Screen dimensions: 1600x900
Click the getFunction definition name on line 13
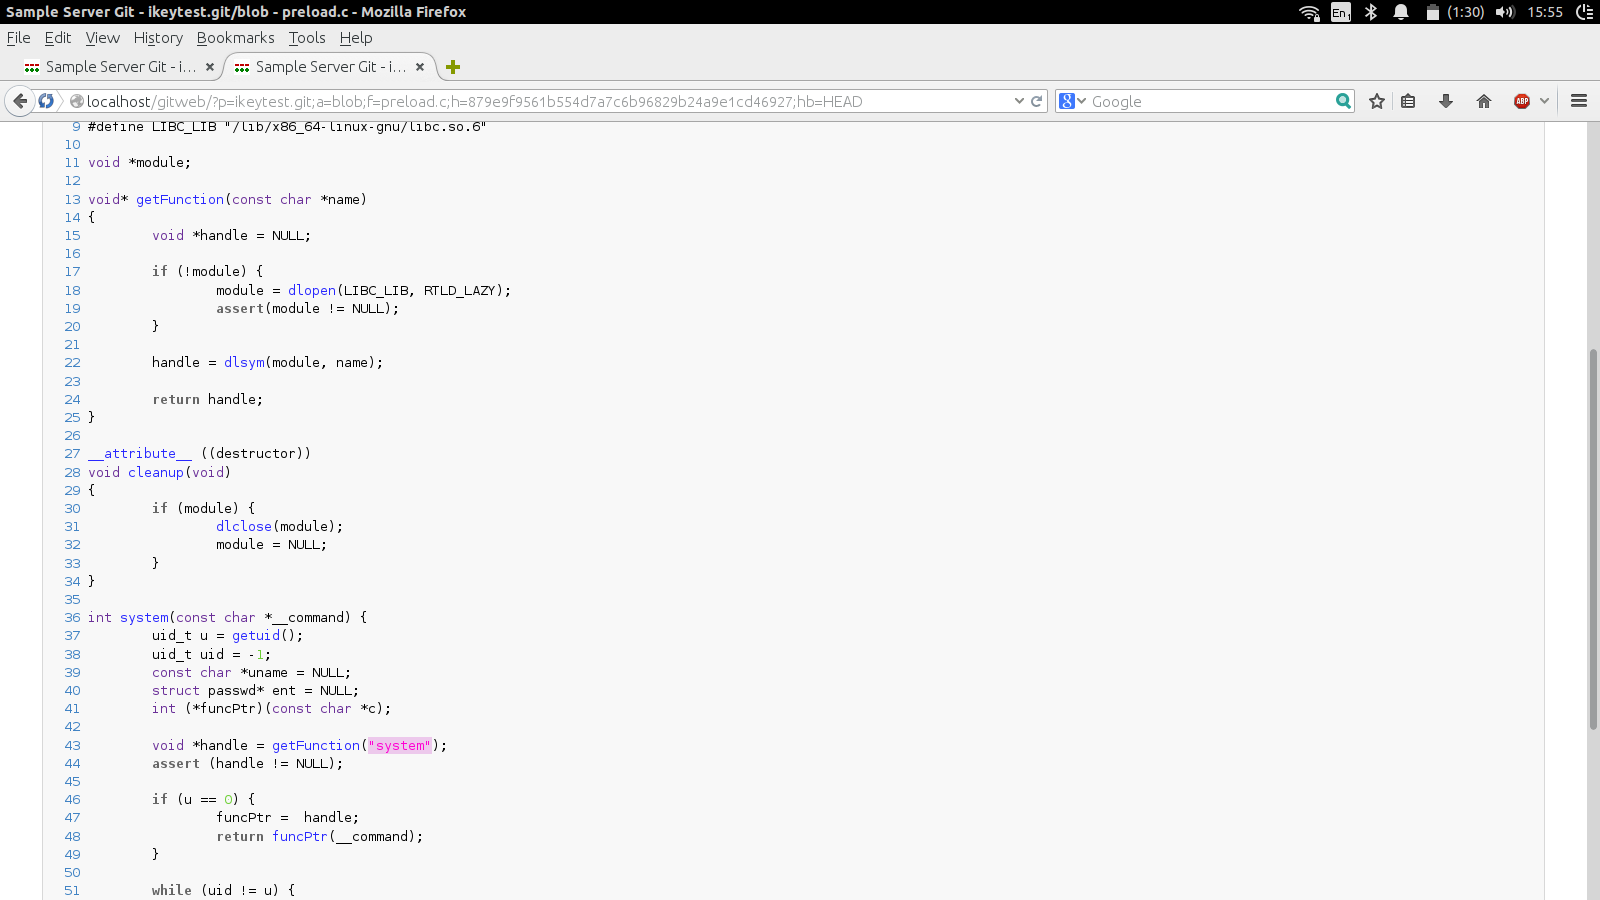point(180,199)
